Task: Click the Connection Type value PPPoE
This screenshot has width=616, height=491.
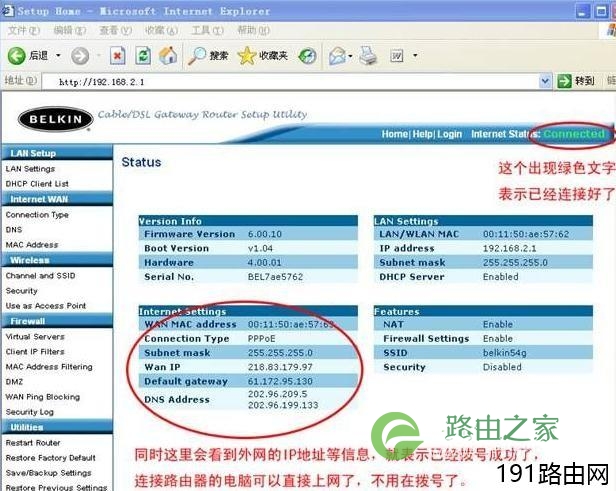Action: (261, 339)
